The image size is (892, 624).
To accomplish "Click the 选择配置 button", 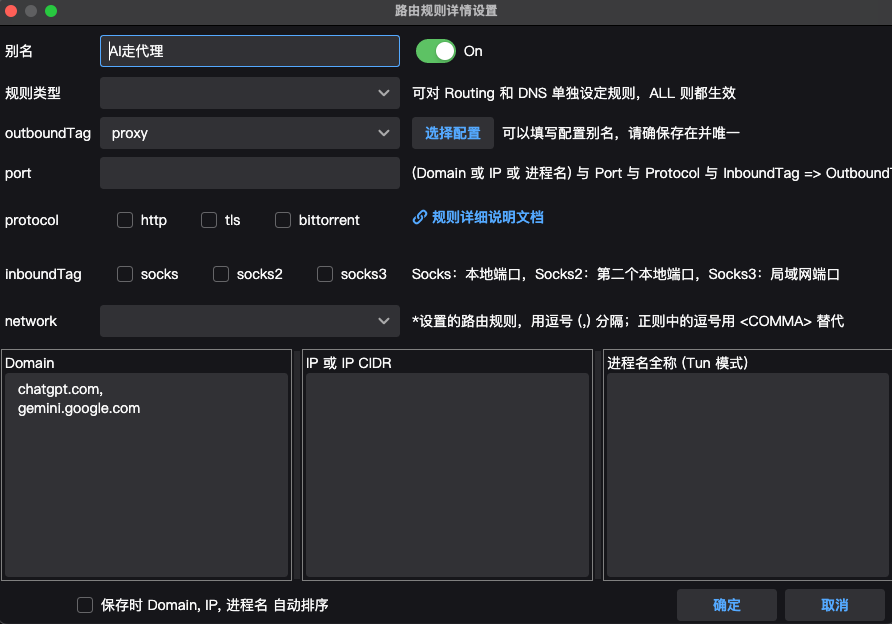I will 452,132.
